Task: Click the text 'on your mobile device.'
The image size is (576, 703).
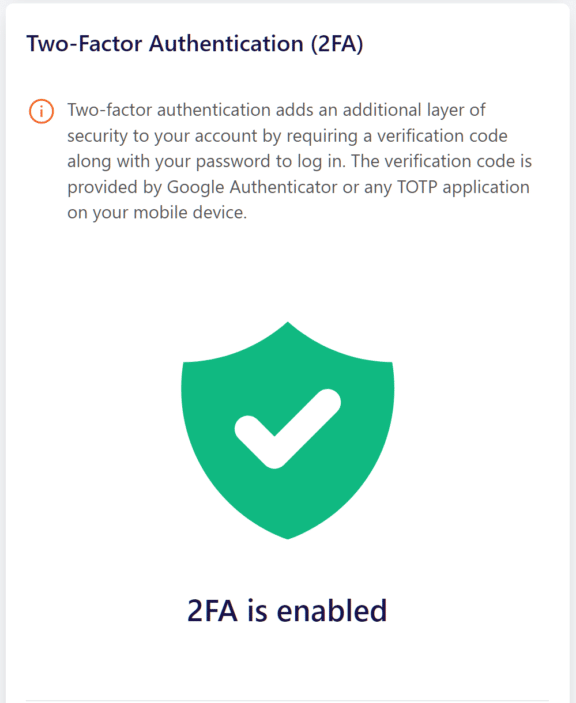Action: click(157, 213)
